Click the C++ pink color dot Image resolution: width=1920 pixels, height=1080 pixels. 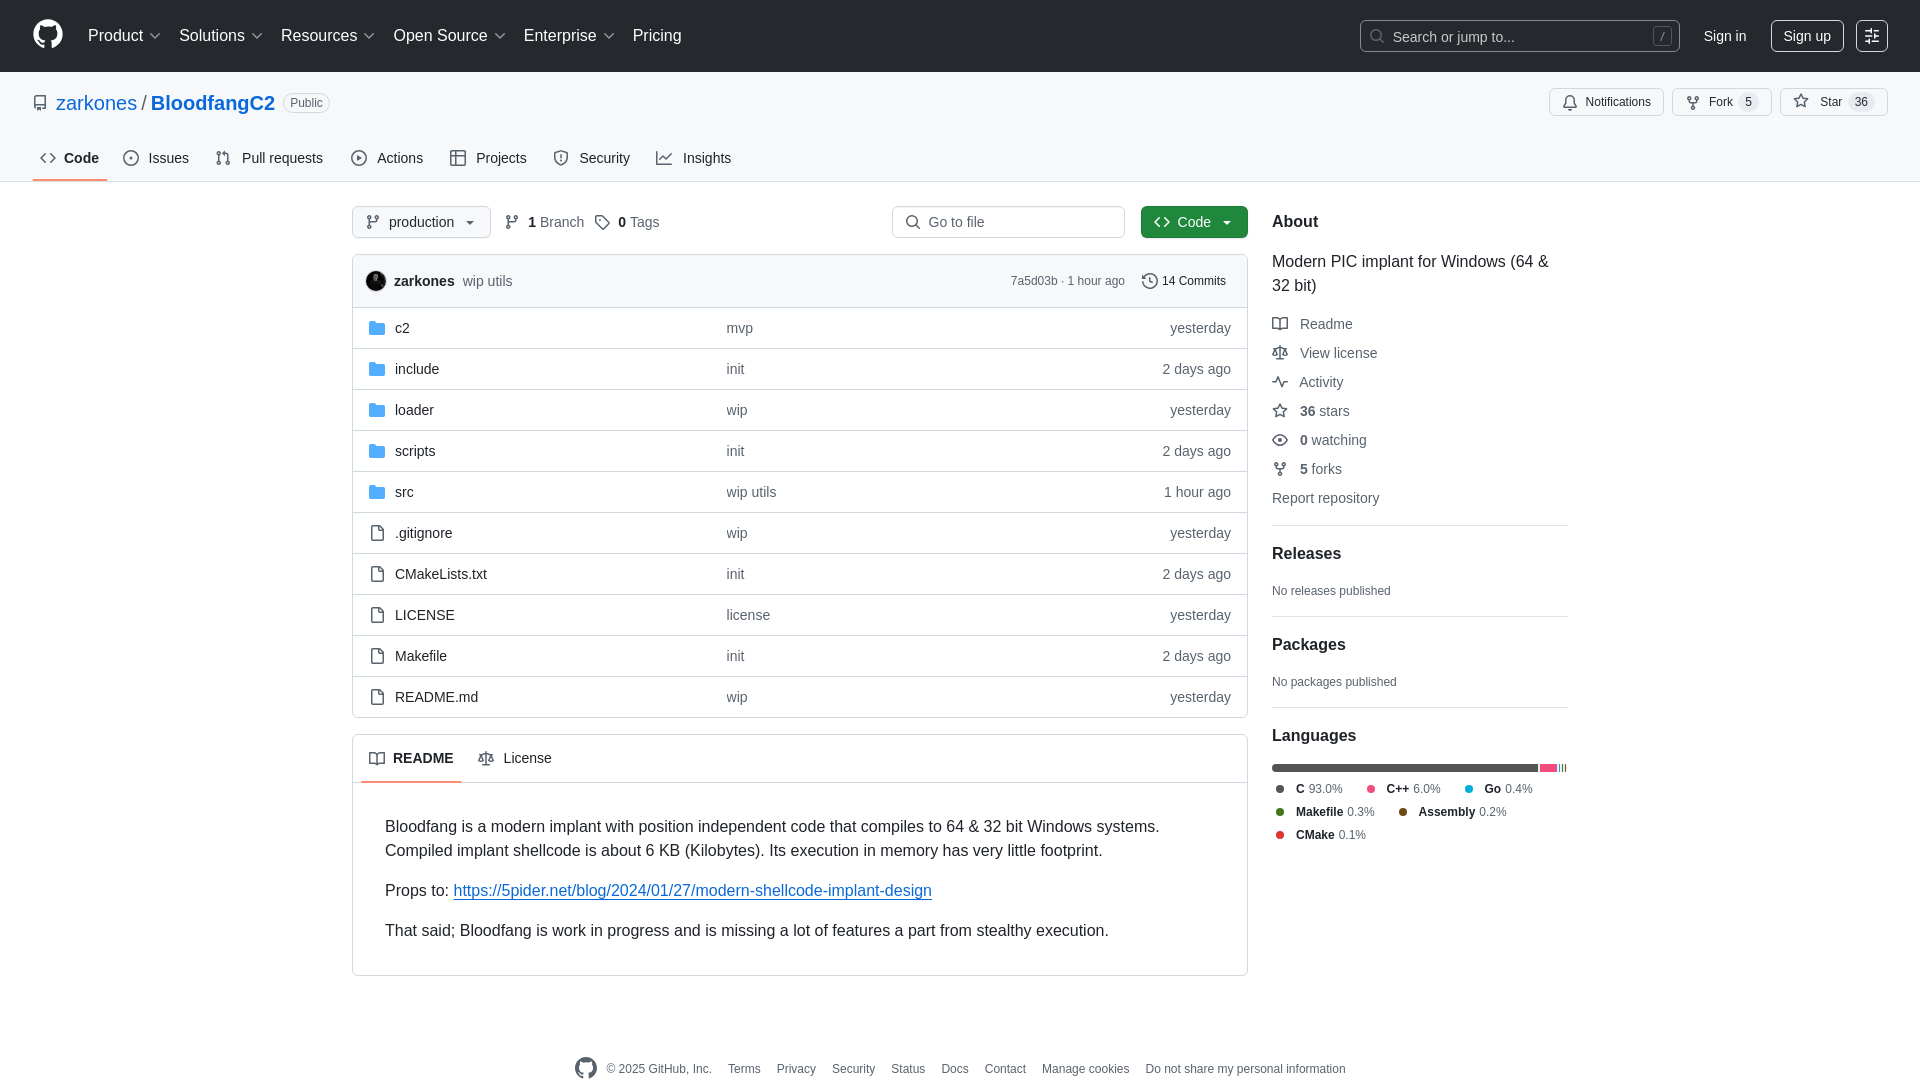point(1370,789)
